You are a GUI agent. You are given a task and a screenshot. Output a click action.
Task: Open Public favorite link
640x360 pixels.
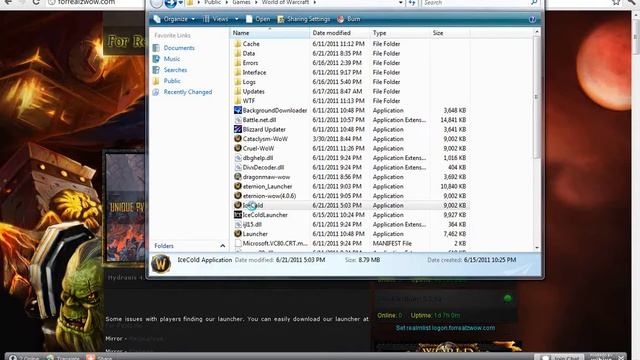coord(172,81)
